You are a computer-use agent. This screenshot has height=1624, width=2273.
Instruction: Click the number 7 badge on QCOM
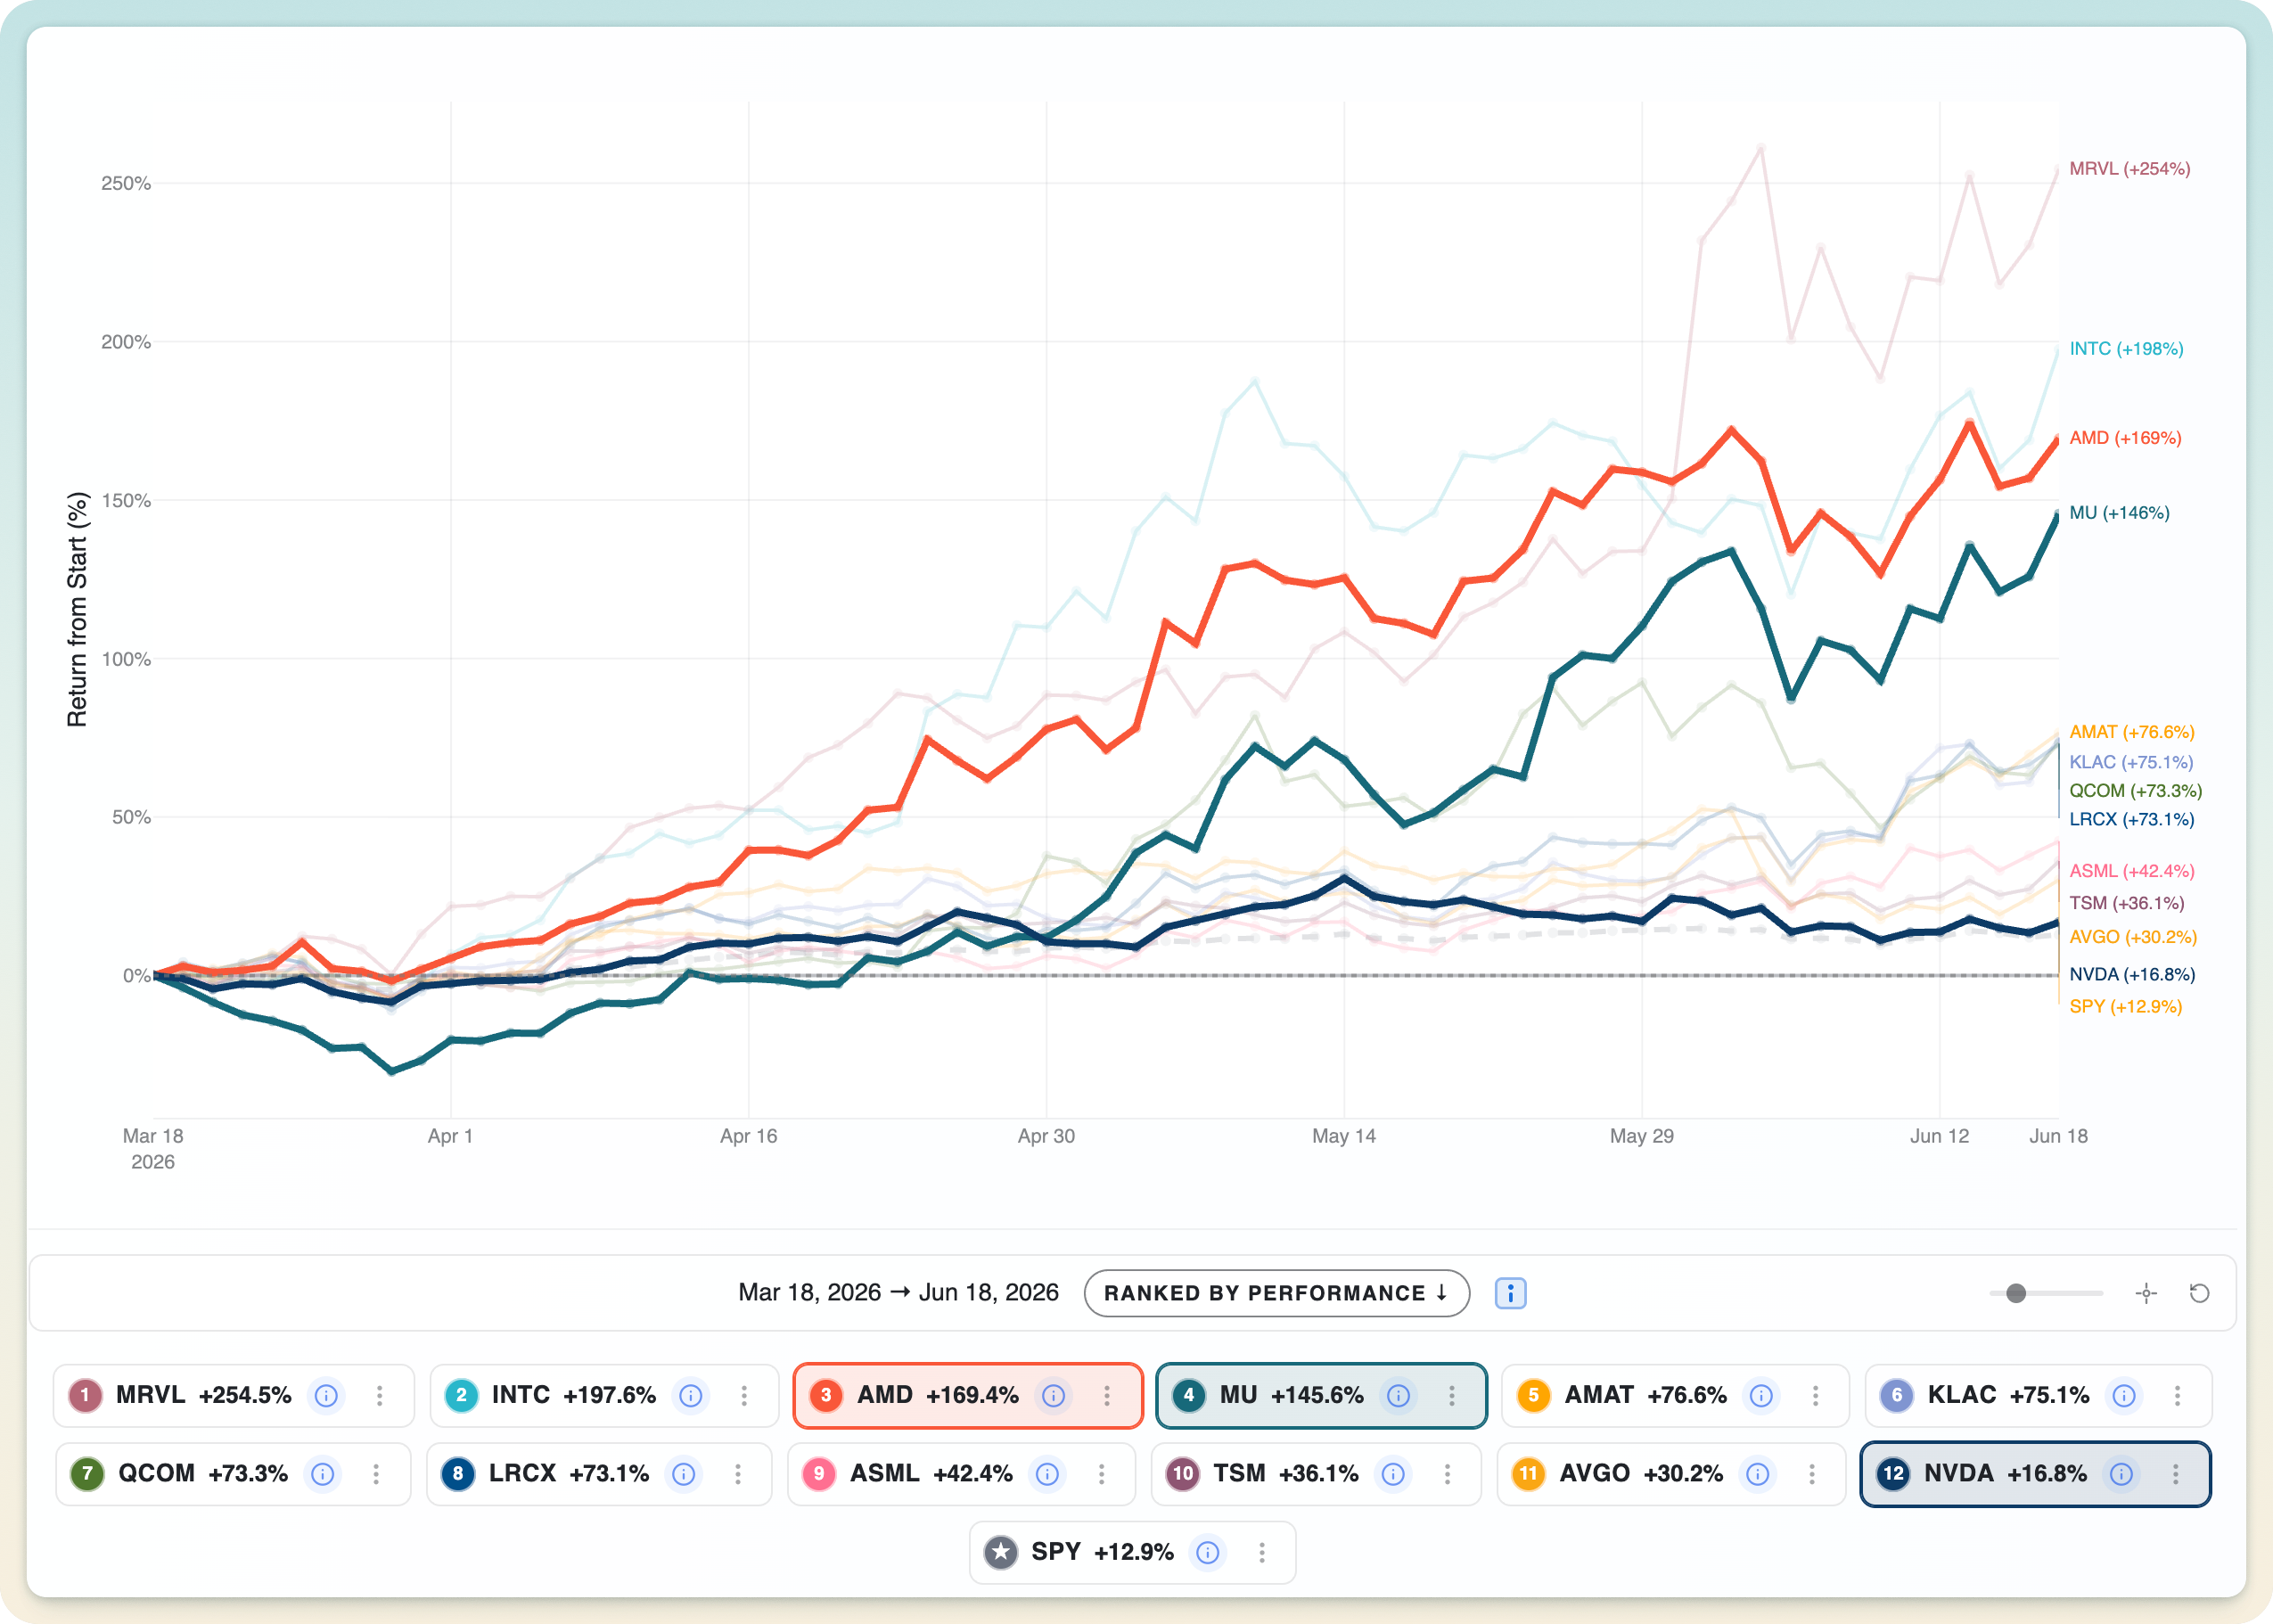[x=87, y=1474]
